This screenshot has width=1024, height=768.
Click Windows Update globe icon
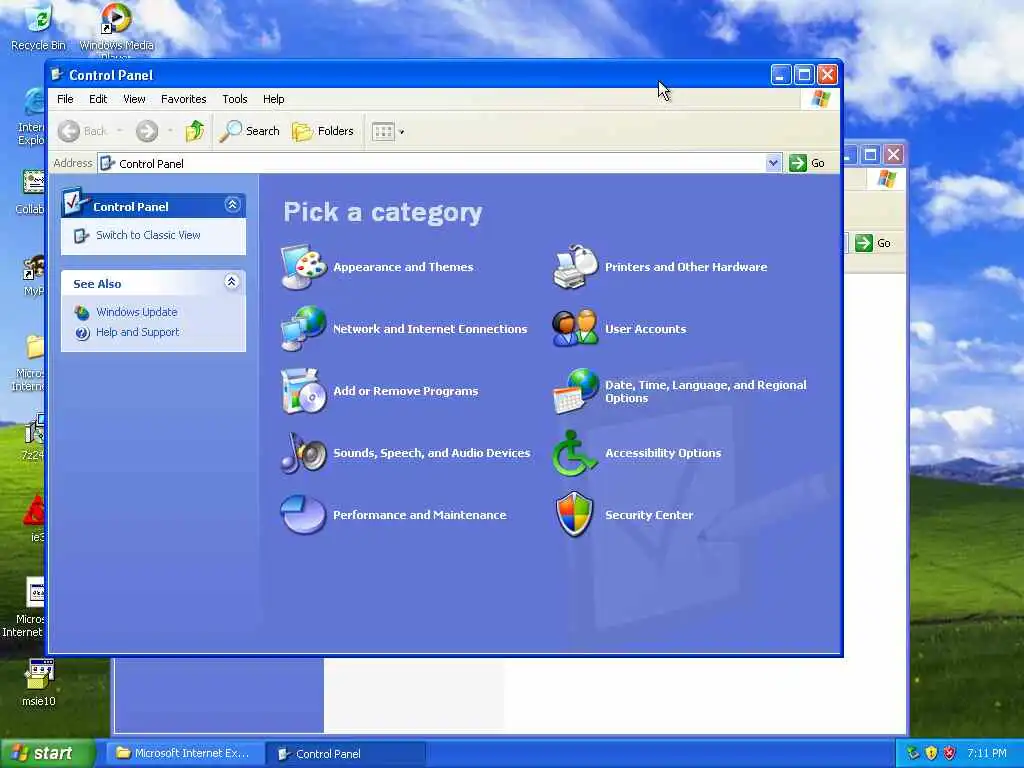point(82,313)
